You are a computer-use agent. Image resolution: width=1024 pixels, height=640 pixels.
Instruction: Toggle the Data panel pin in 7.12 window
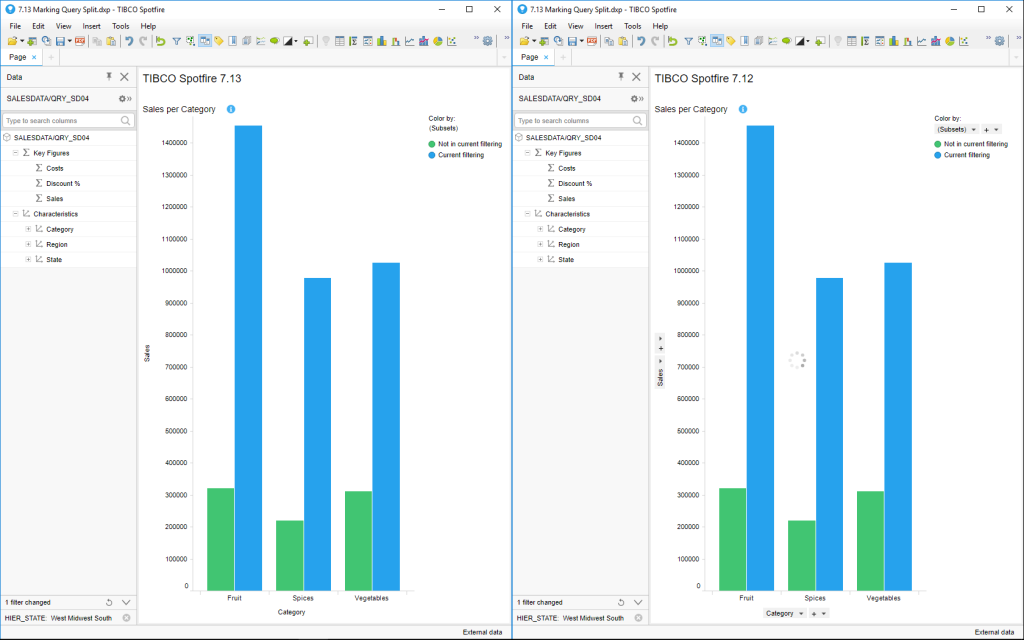(620, 77)
